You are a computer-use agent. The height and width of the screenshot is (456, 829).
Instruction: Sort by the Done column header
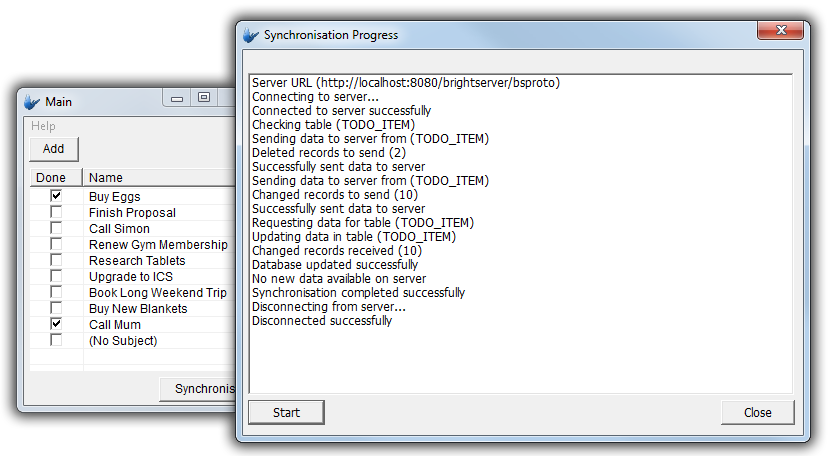point(50,178)
